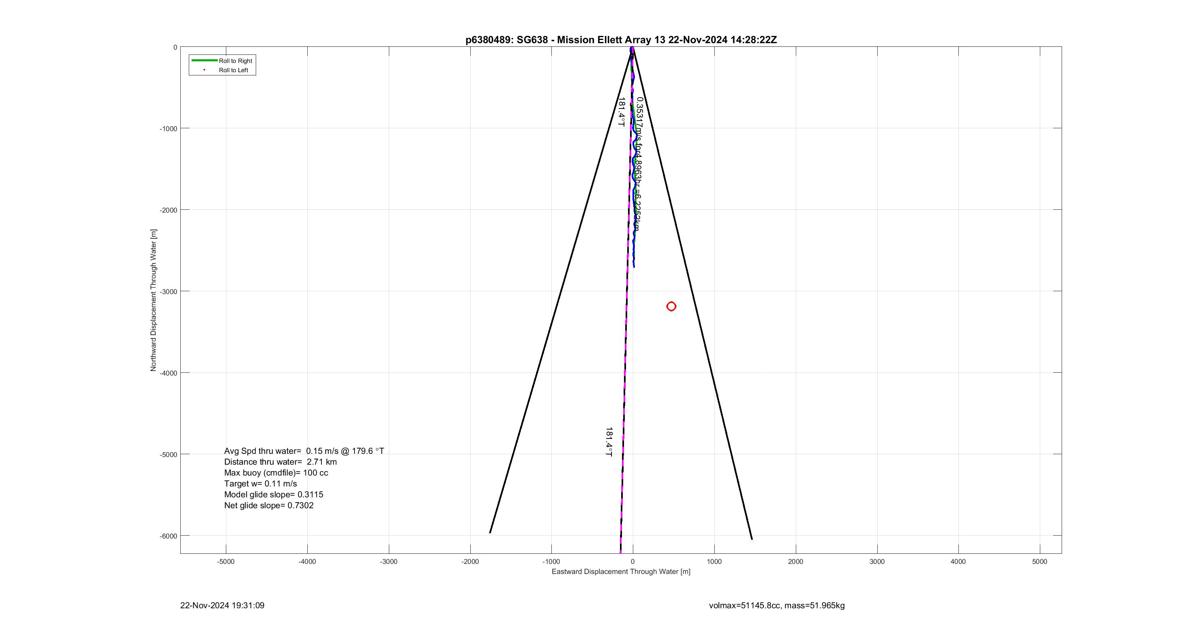Click the "Distance thru water= 2.71 km" text
1200x622 pixels.
(x=280, y=462)
